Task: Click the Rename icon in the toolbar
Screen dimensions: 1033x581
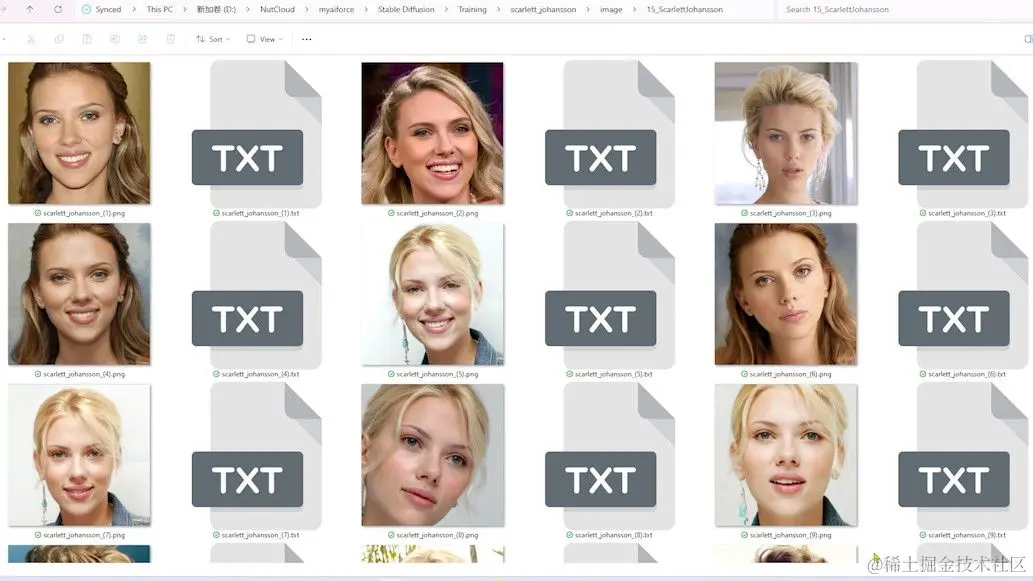Action: [115, 40]
